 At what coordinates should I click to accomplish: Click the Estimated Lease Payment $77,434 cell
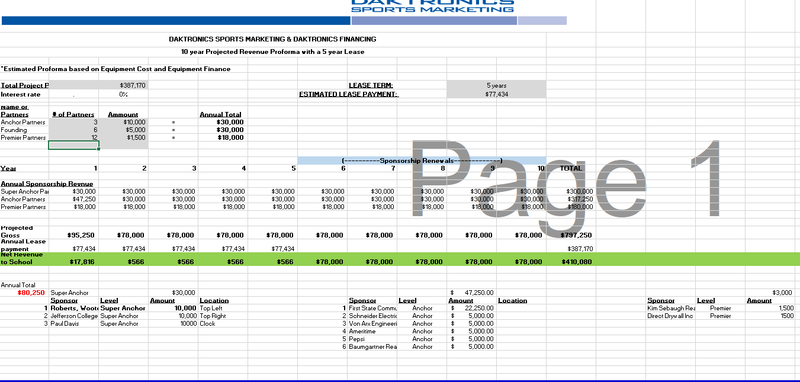[496, 94]
